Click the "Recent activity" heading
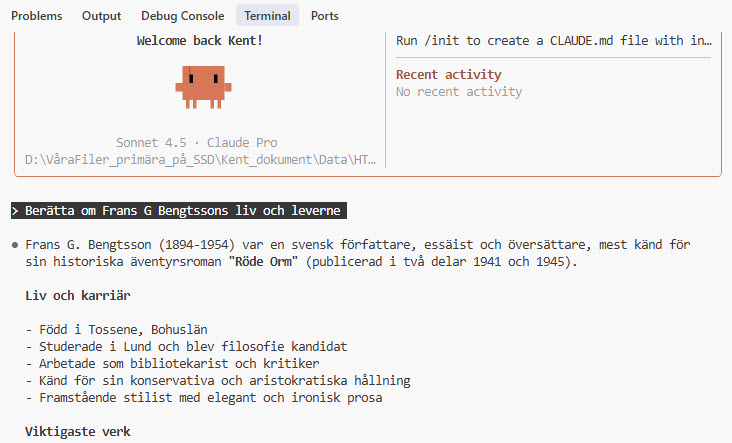 tap(448, 74)
